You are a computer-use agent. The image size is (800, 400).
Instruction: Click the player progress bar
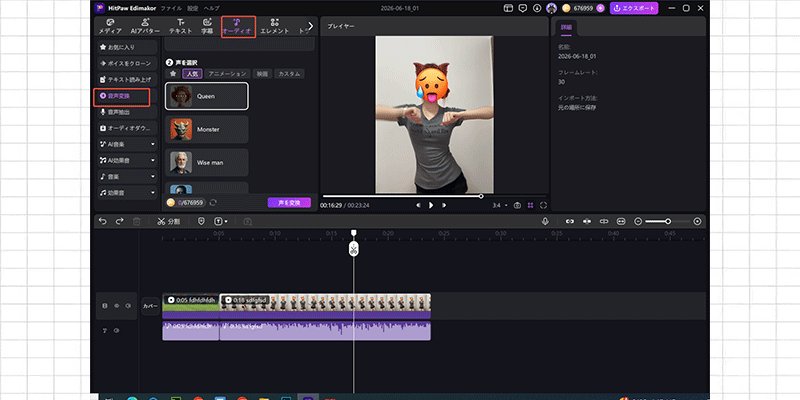(434, 196)
